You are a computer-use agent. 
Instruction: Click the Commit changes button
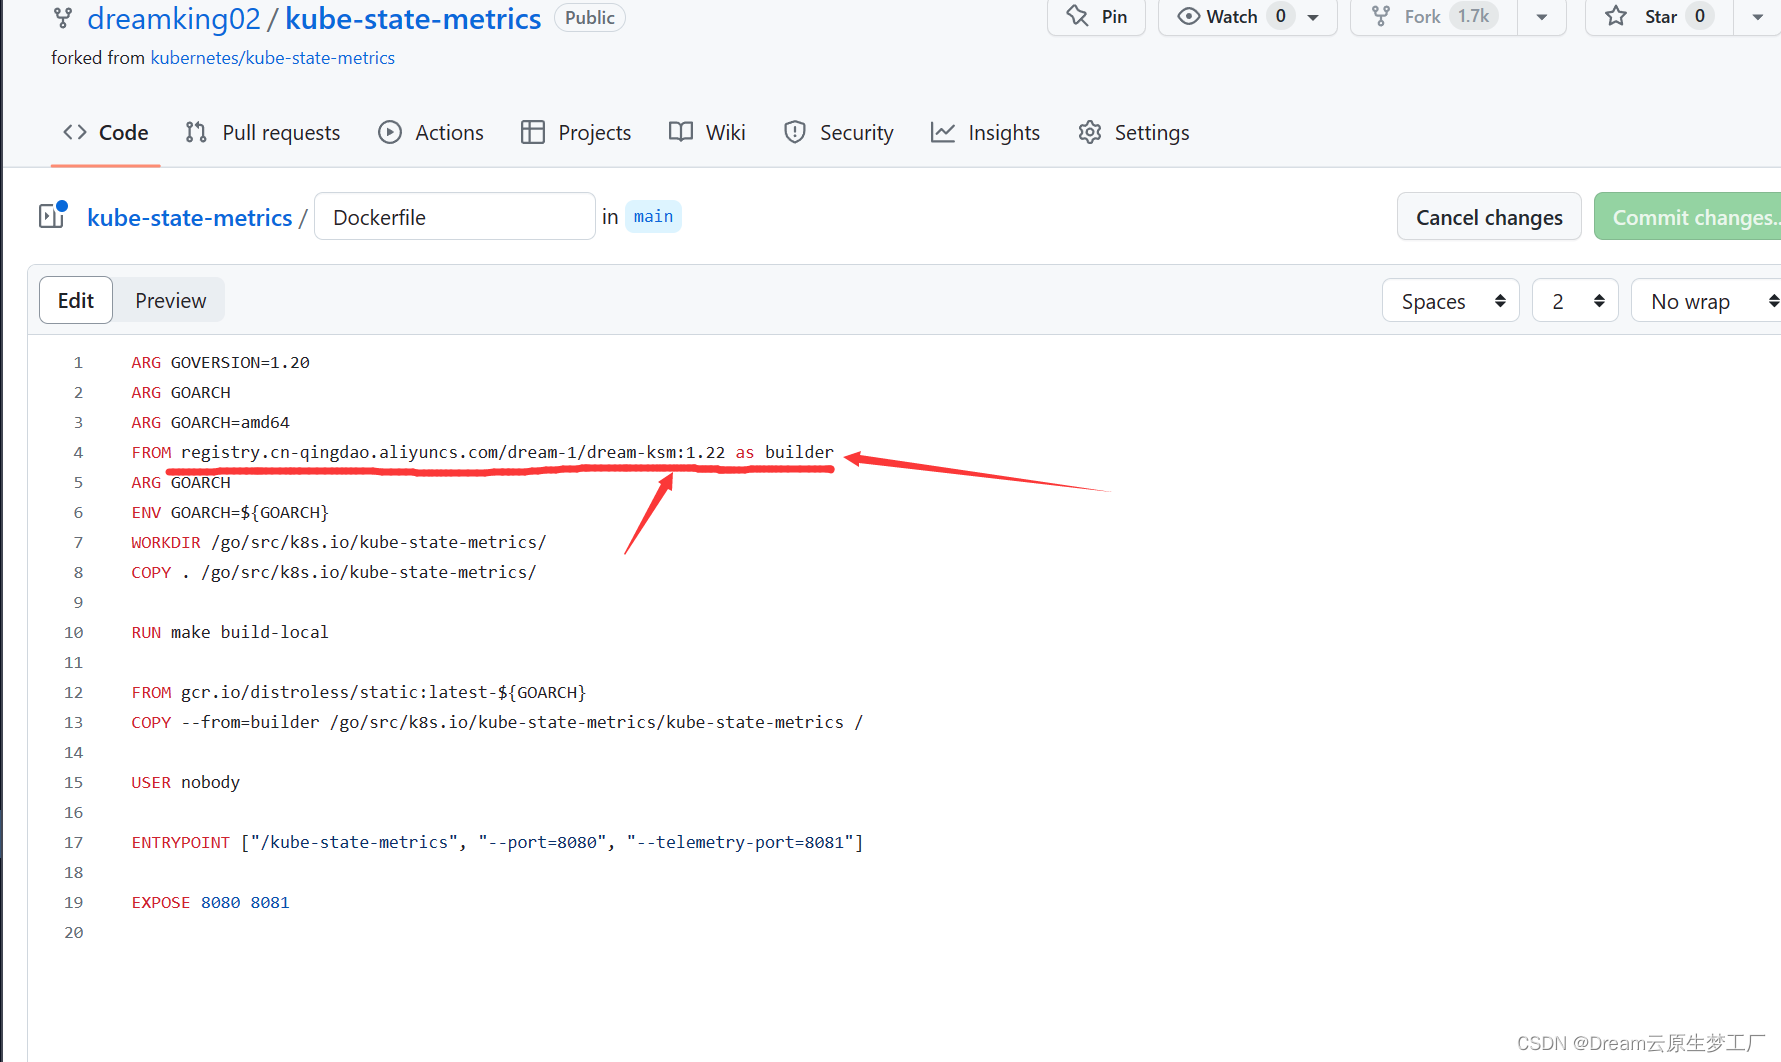(x=1688, y=217)
